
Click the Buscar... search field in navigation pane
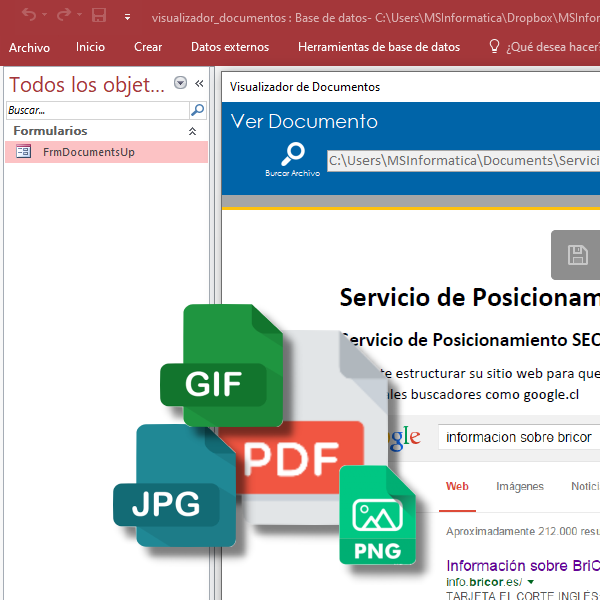coord(98,111)
